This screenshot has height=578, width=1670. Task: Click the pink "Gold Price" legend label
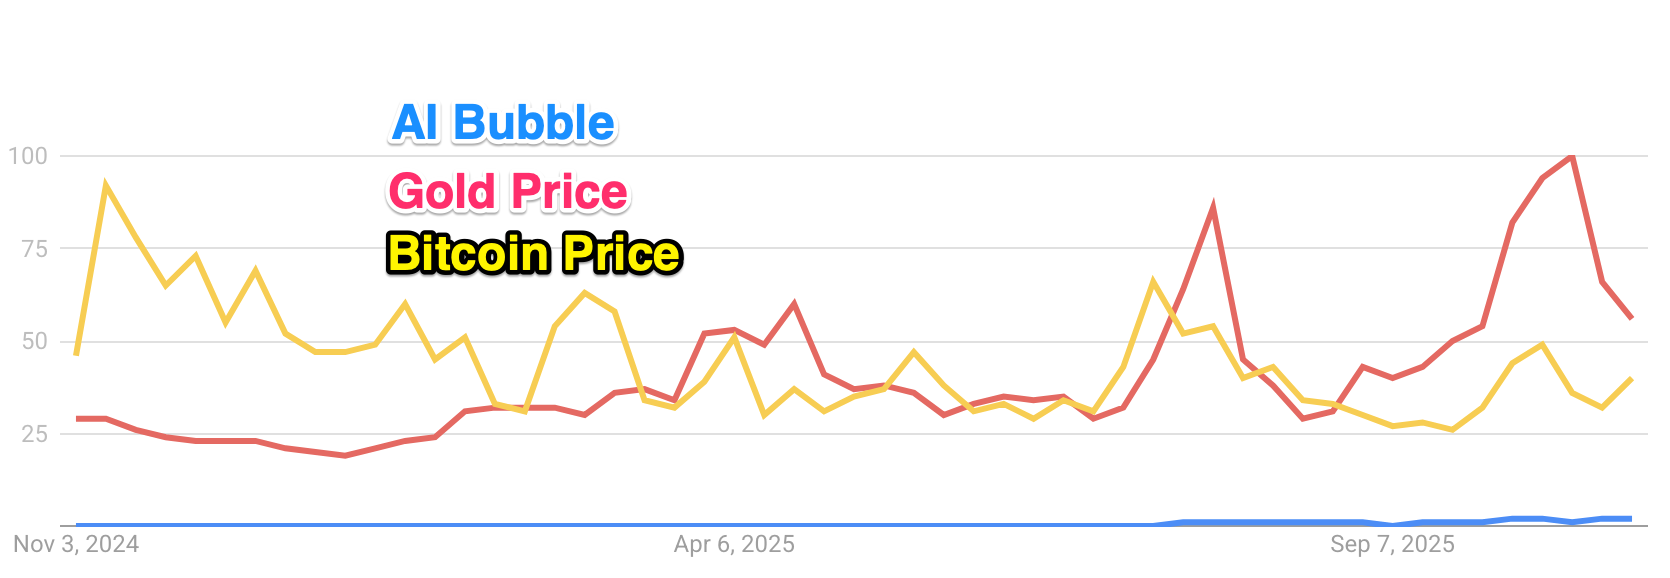(x=508, y=192)
